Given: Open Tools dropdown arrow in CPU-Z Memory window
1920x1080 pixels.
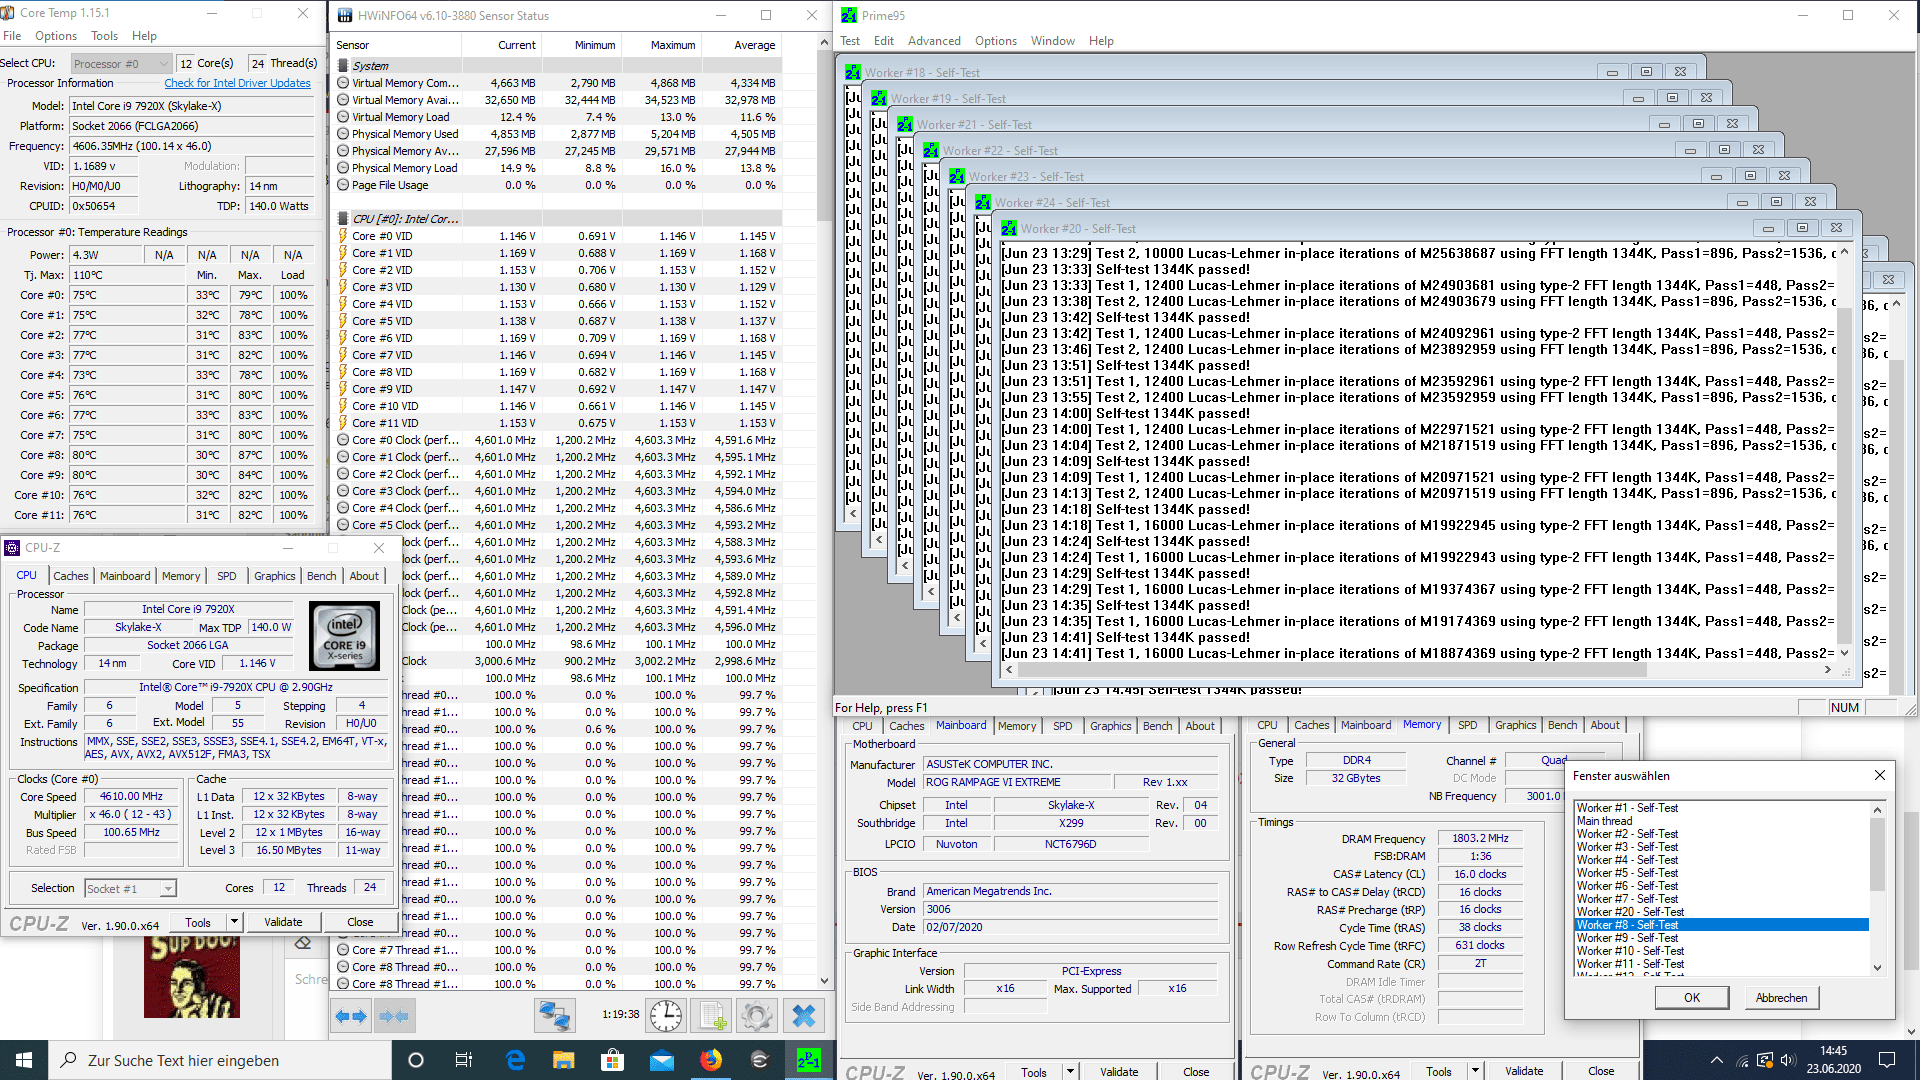Looking at the screenshot, I should pyautogui.click(x=1475, y=1072).
